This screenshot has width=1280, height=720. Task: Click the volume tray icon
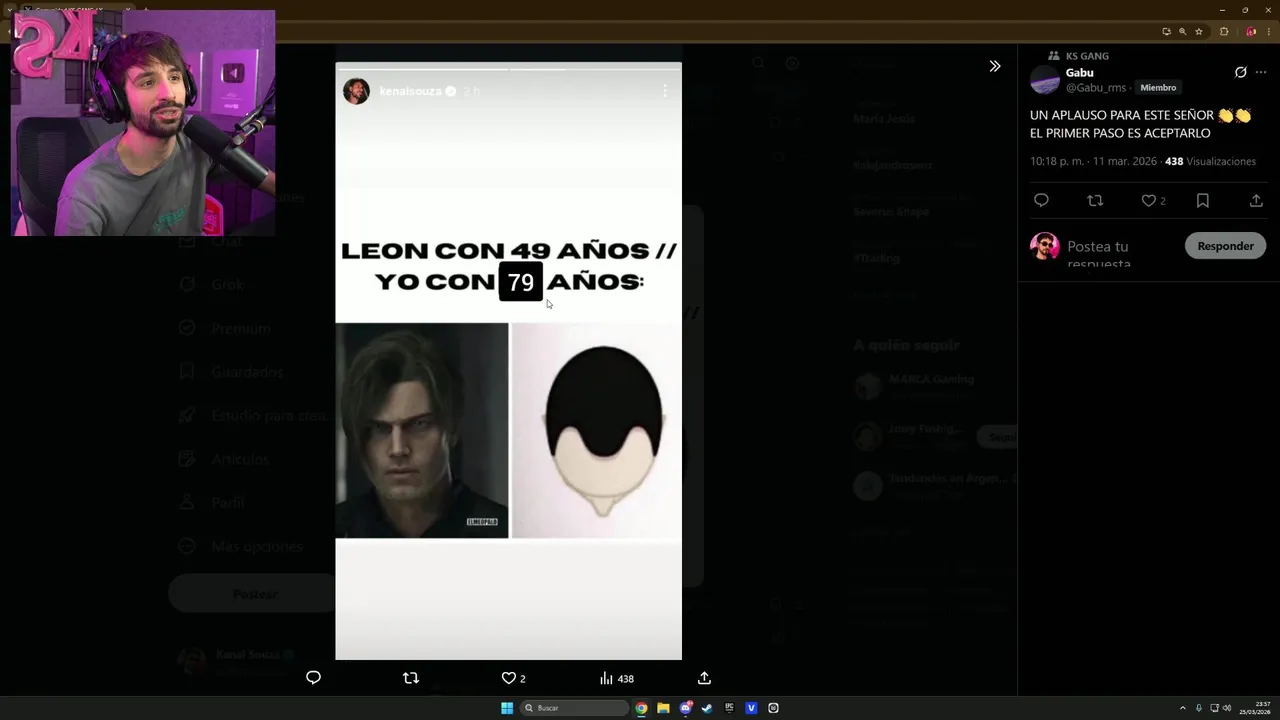tap(1227, 708)
